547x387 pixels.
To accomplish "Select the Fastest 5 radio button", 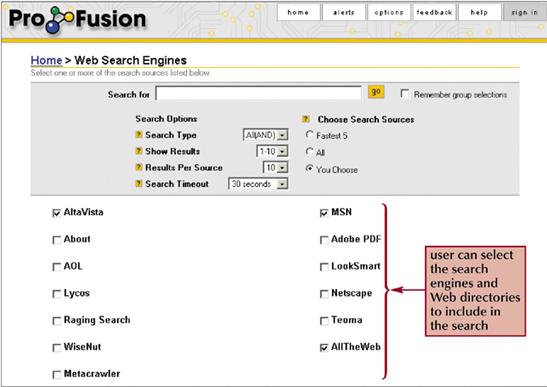I will point(309,134).
